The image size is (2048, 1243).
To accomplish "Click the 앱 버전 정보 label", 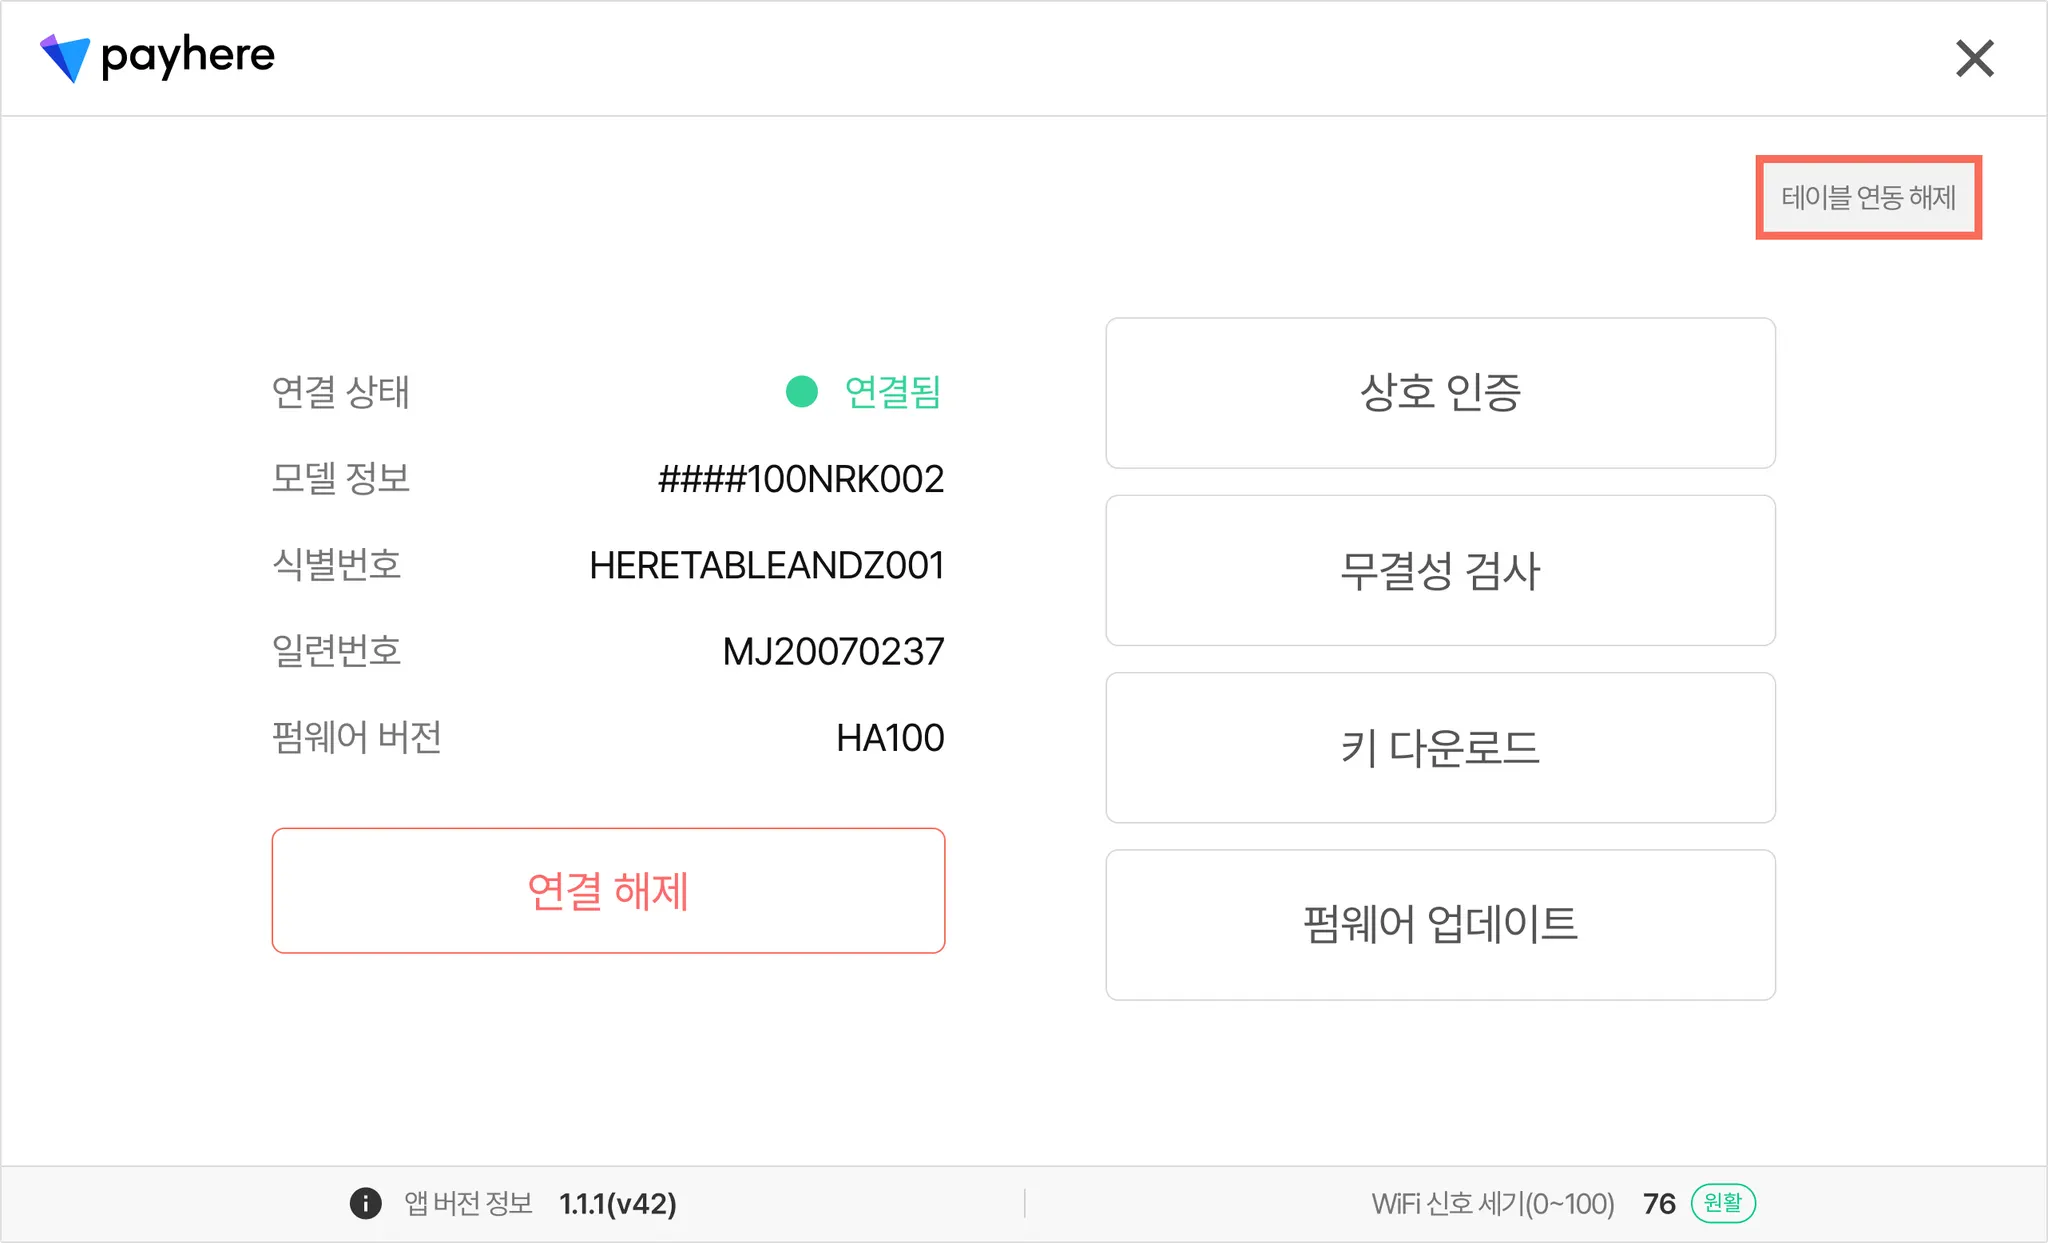I will (468, 1203).
